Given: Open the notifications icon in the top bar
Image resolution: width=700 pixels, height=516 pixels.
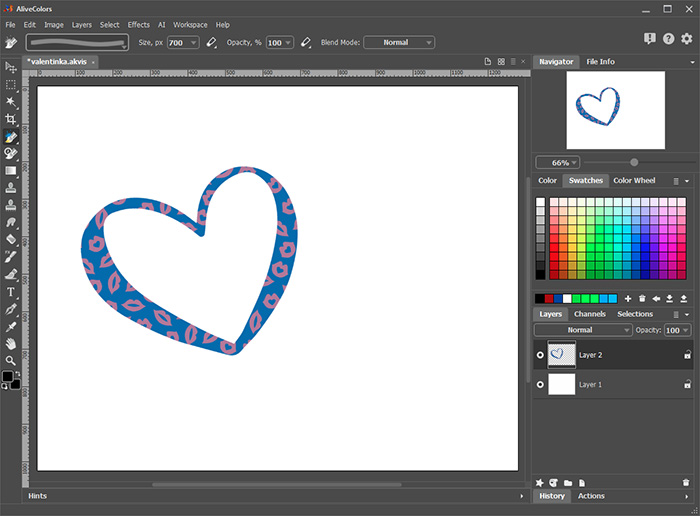Looking at the screenshot, I should tap(650, 39).
